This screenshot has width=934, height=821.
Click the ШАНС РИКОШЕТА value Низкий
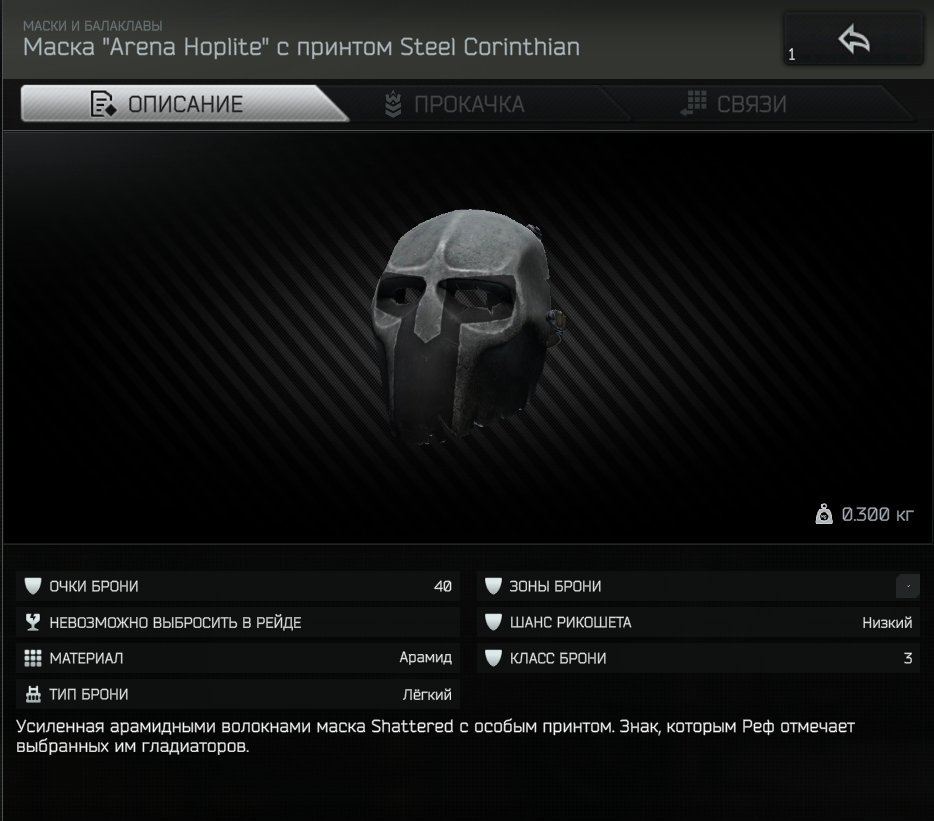[x=887, y=623]
